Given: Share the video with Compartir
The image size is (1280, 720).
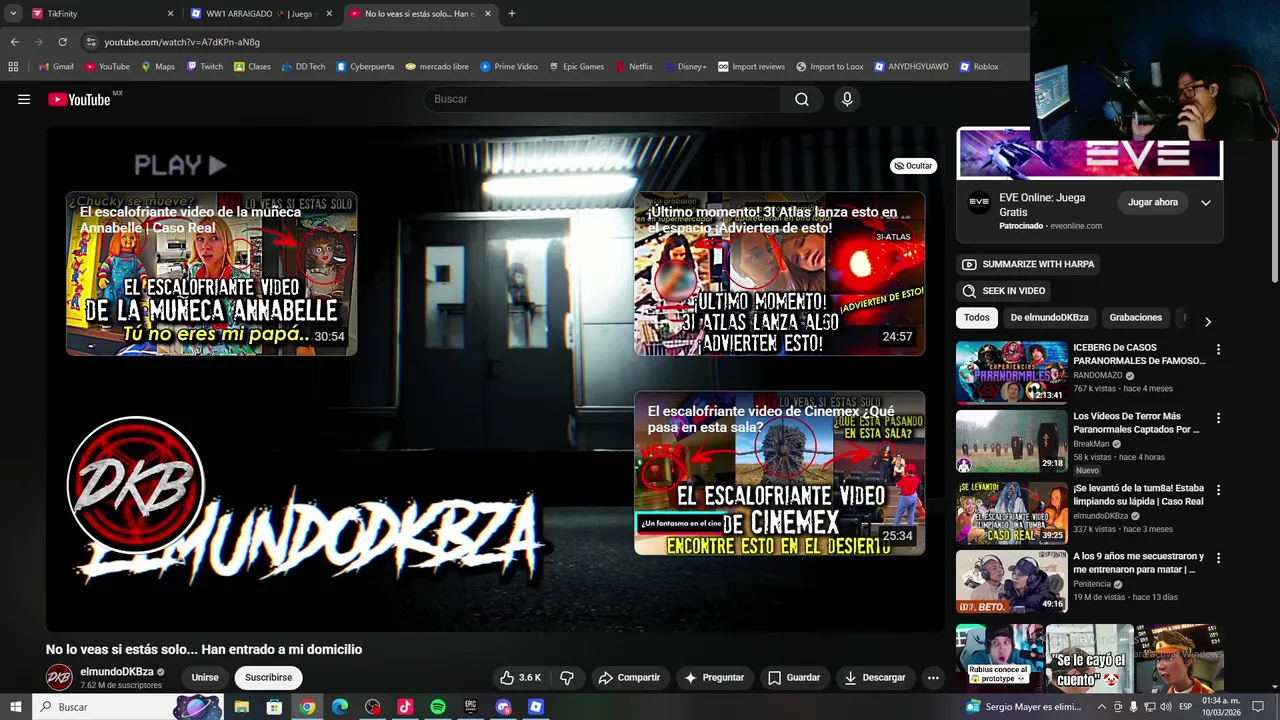Looking at the screenshot, I should [629, 677].
